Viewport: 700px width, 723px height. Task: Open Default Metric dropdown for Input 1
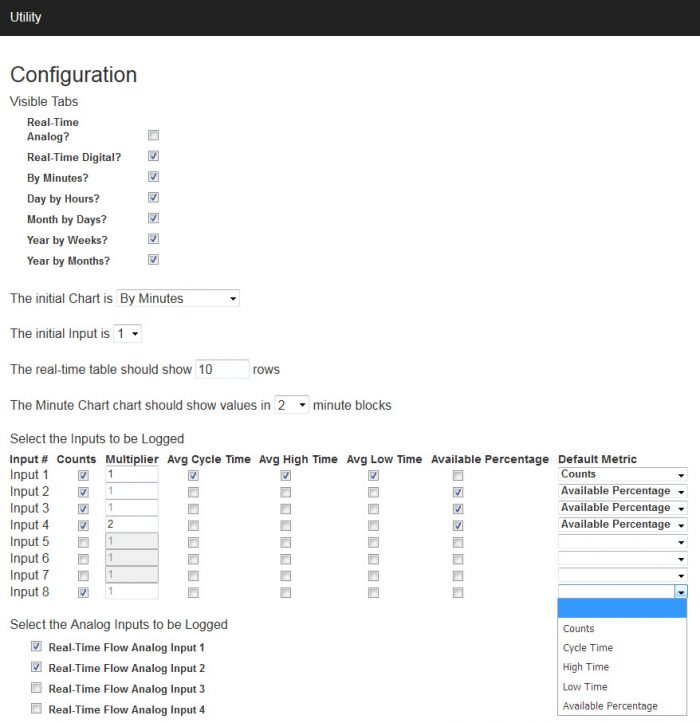click(623, 474)
